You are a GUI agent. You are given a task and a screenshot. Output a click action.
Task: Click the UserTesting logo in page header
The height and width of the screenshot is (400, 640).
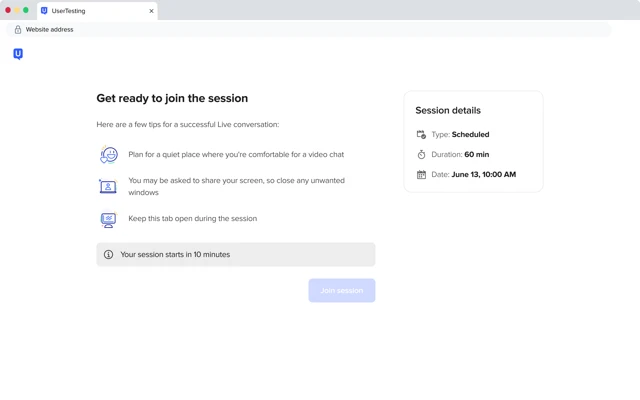(18, 54)
